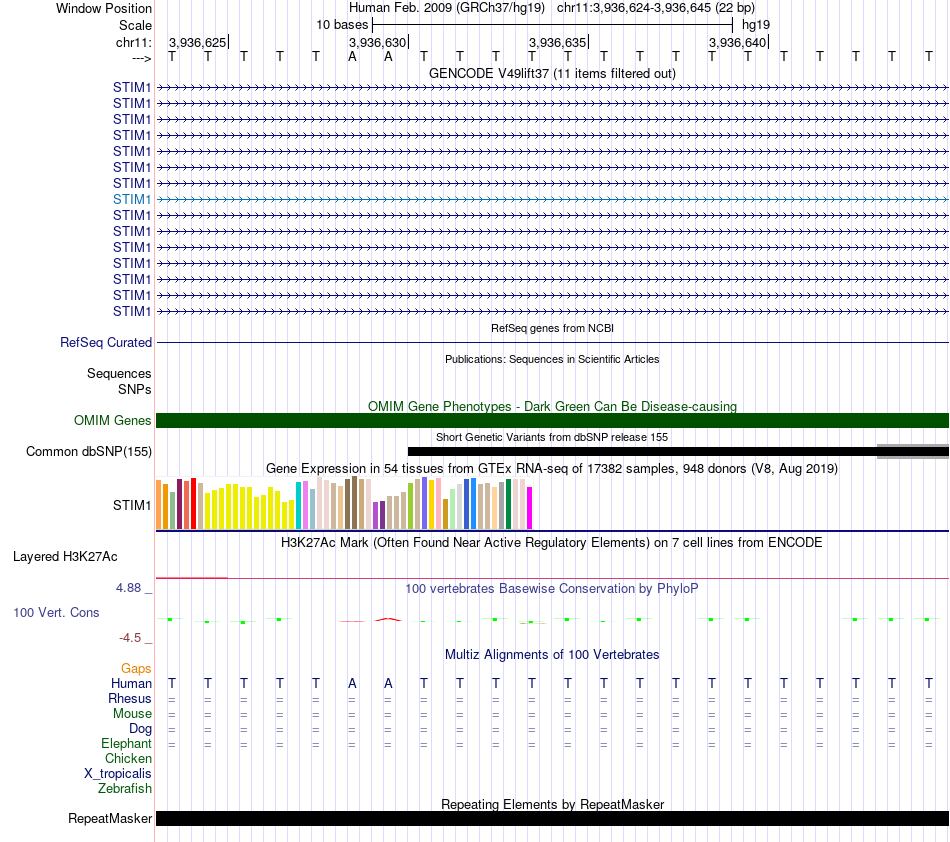This screenshot has height=842, width=950.
Task: Click the 10 bases scale text
Action: (x=342, y=25)
